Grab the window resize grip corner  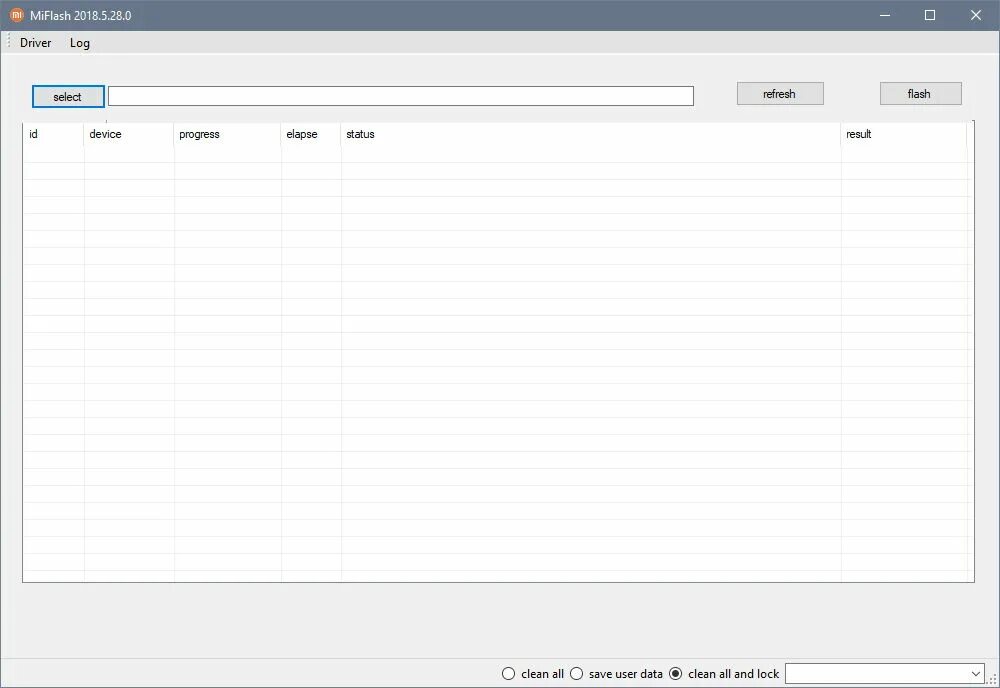point(993,680)
